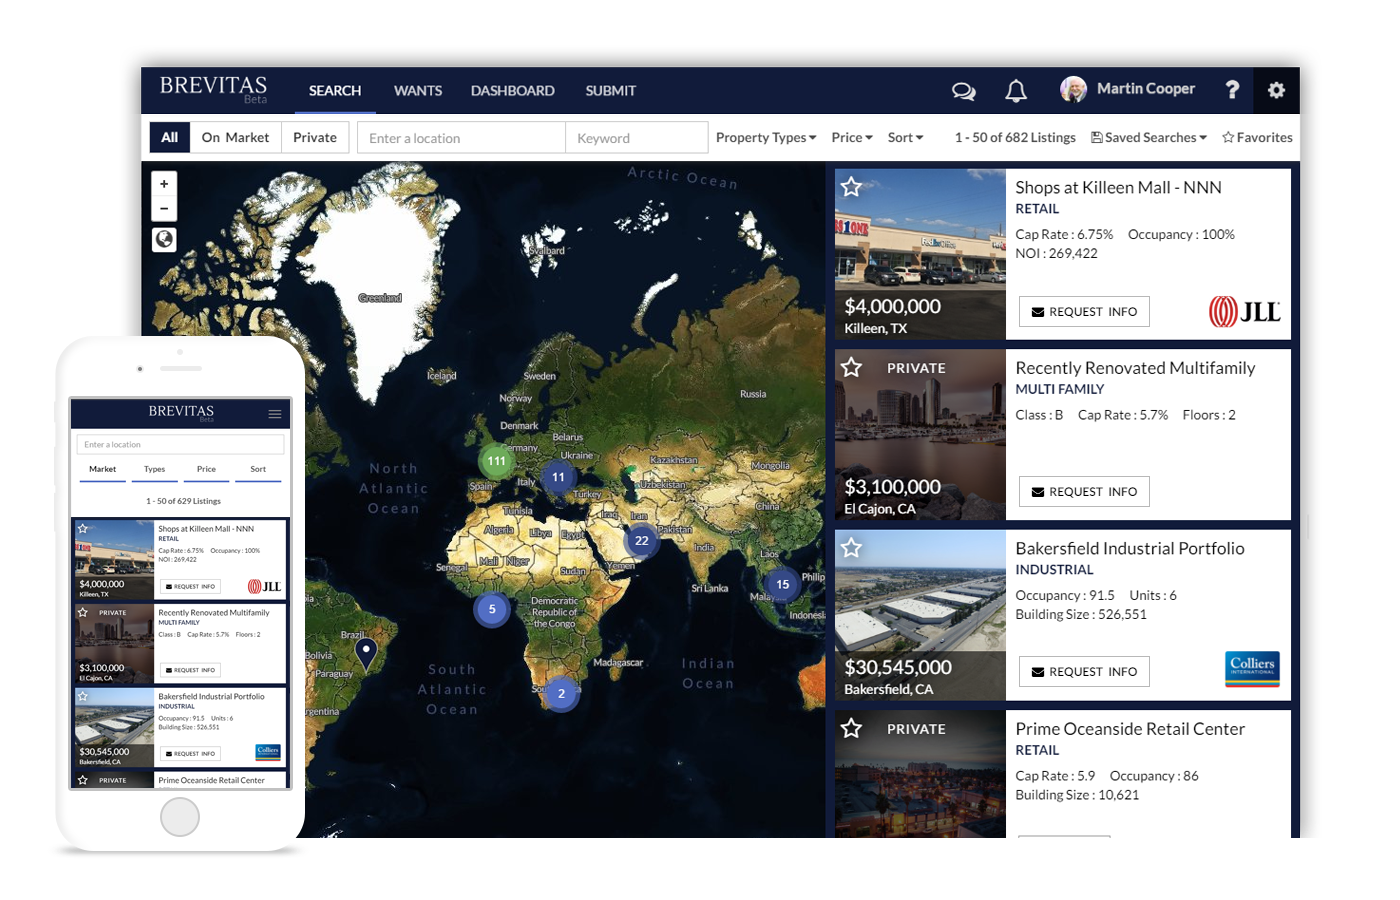1400x900 pixels.
Task: Request info for Bakersfield Industrial Portfolio
Action: pyautogui.click(x=1084, y=672)
